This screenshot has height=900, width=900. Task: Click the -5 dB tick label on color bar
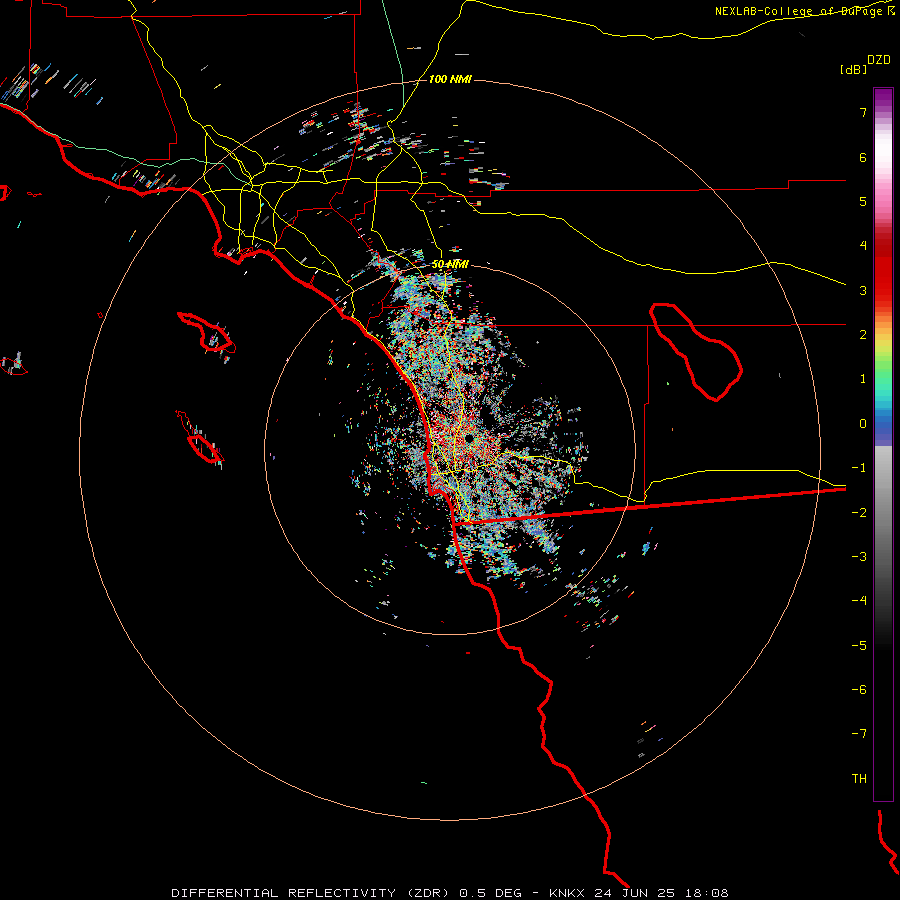click(859, 645)
